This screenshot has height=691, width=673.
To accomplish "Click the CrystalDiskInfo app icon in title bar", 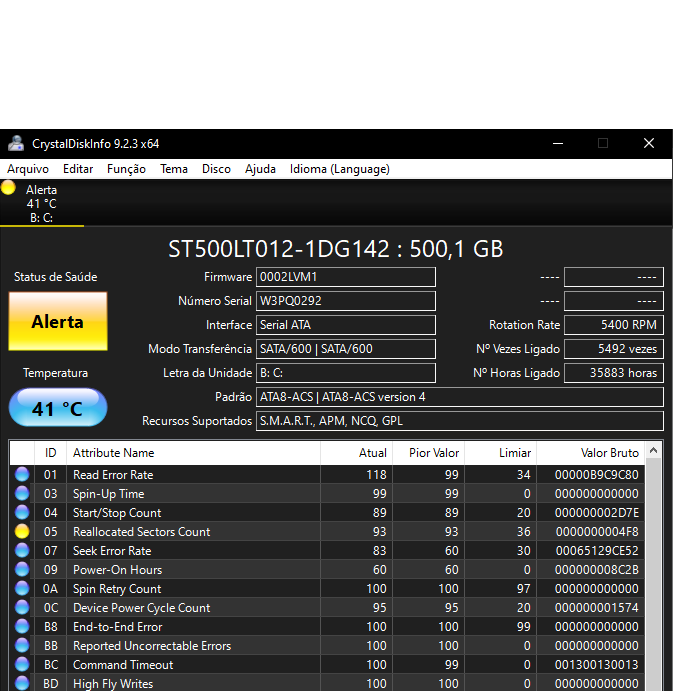I will coord(16,144).
